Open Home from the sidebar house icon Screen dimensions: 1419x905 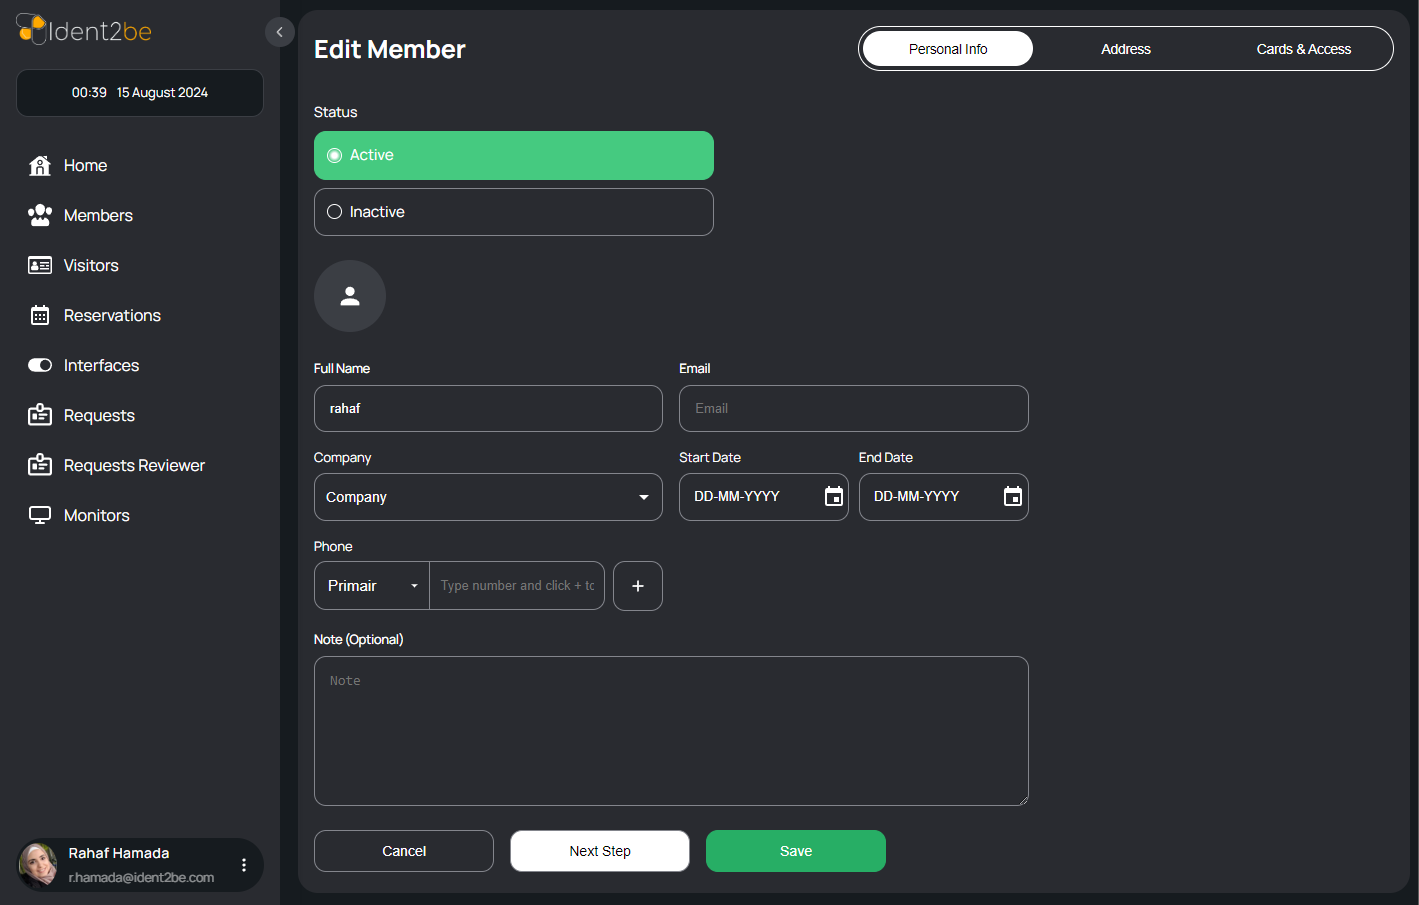pyautogui.click(x=40, y=166)
